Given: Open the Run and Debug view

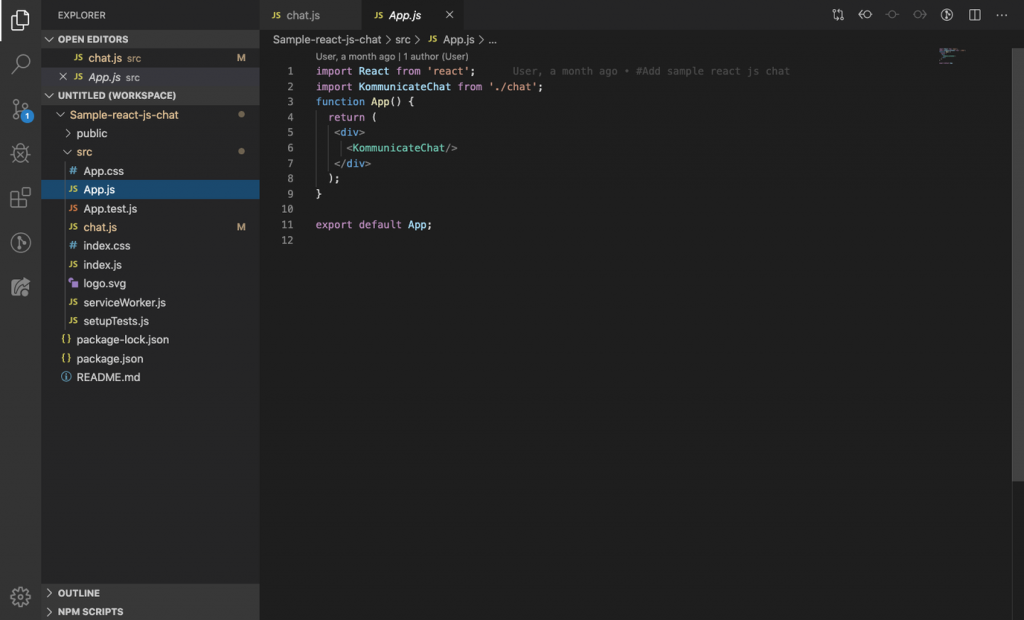Looking at the screenshot, I should (x=20, y=153).
